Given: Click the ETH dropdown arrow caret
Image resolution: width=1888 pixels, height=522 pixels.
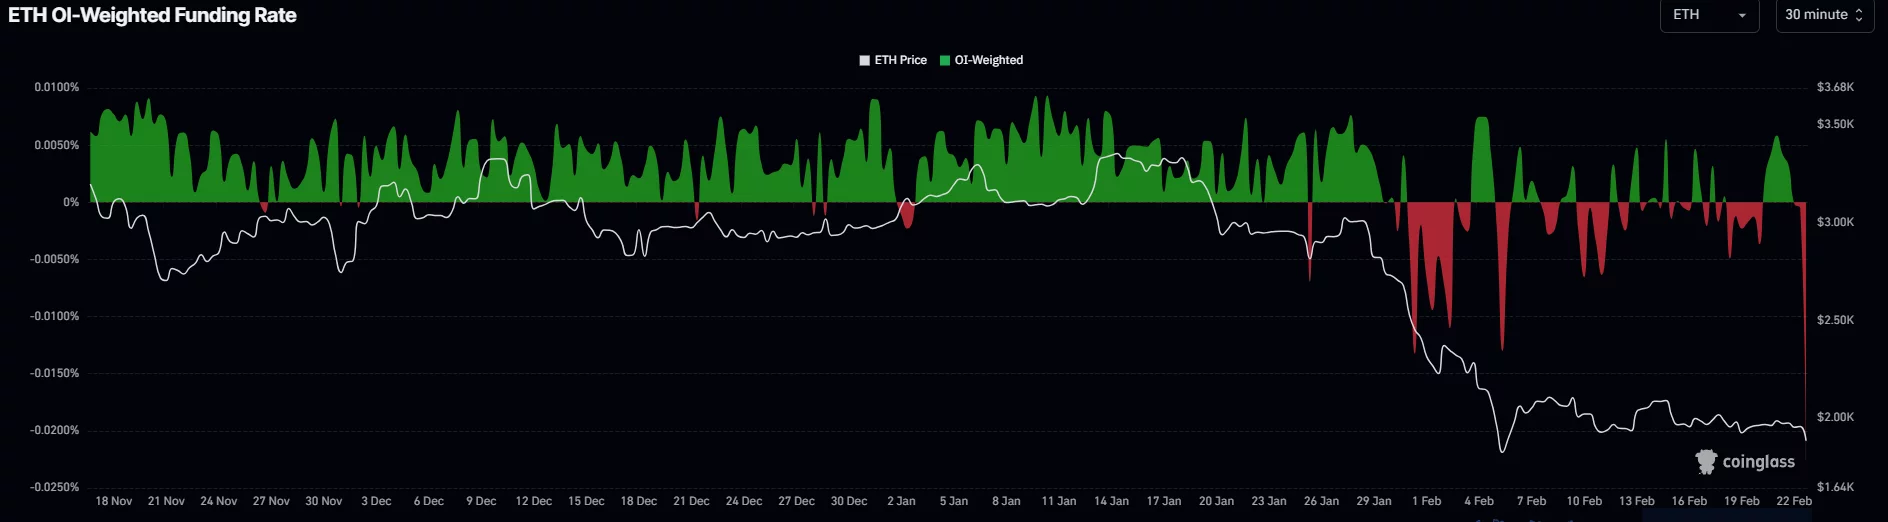Looking at the screenshot, I should 1742,16.
